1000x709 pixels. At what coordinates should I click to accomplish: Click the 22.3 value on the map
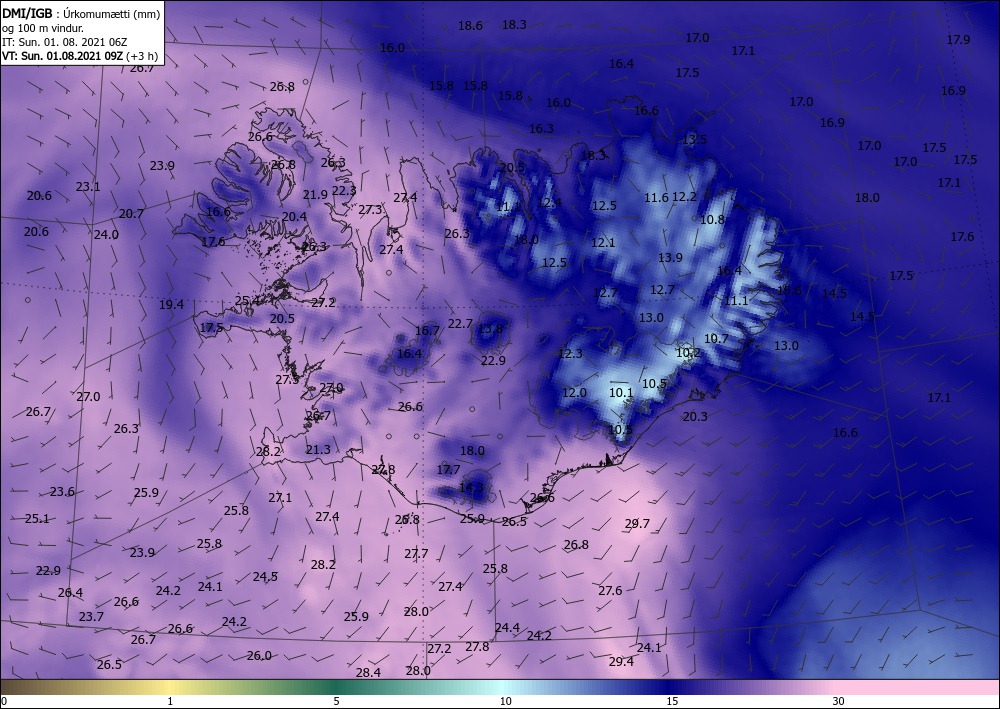coord(344,190)
